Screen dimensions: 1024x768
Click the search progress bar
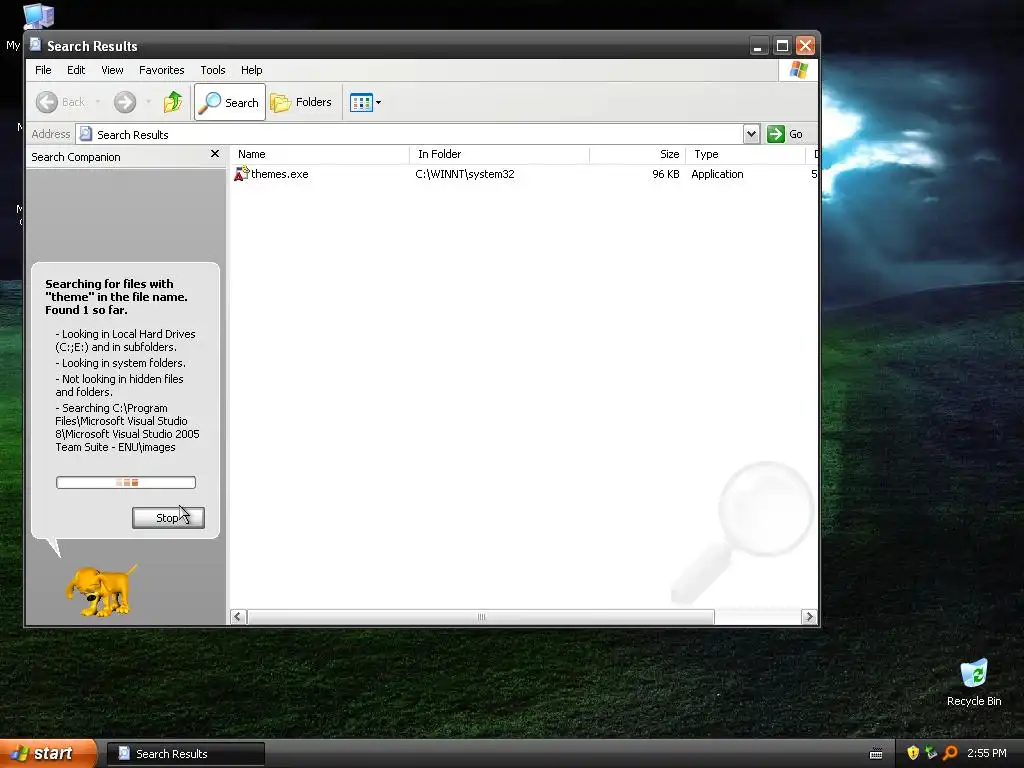pyautogui.click(x=125, y=483)
